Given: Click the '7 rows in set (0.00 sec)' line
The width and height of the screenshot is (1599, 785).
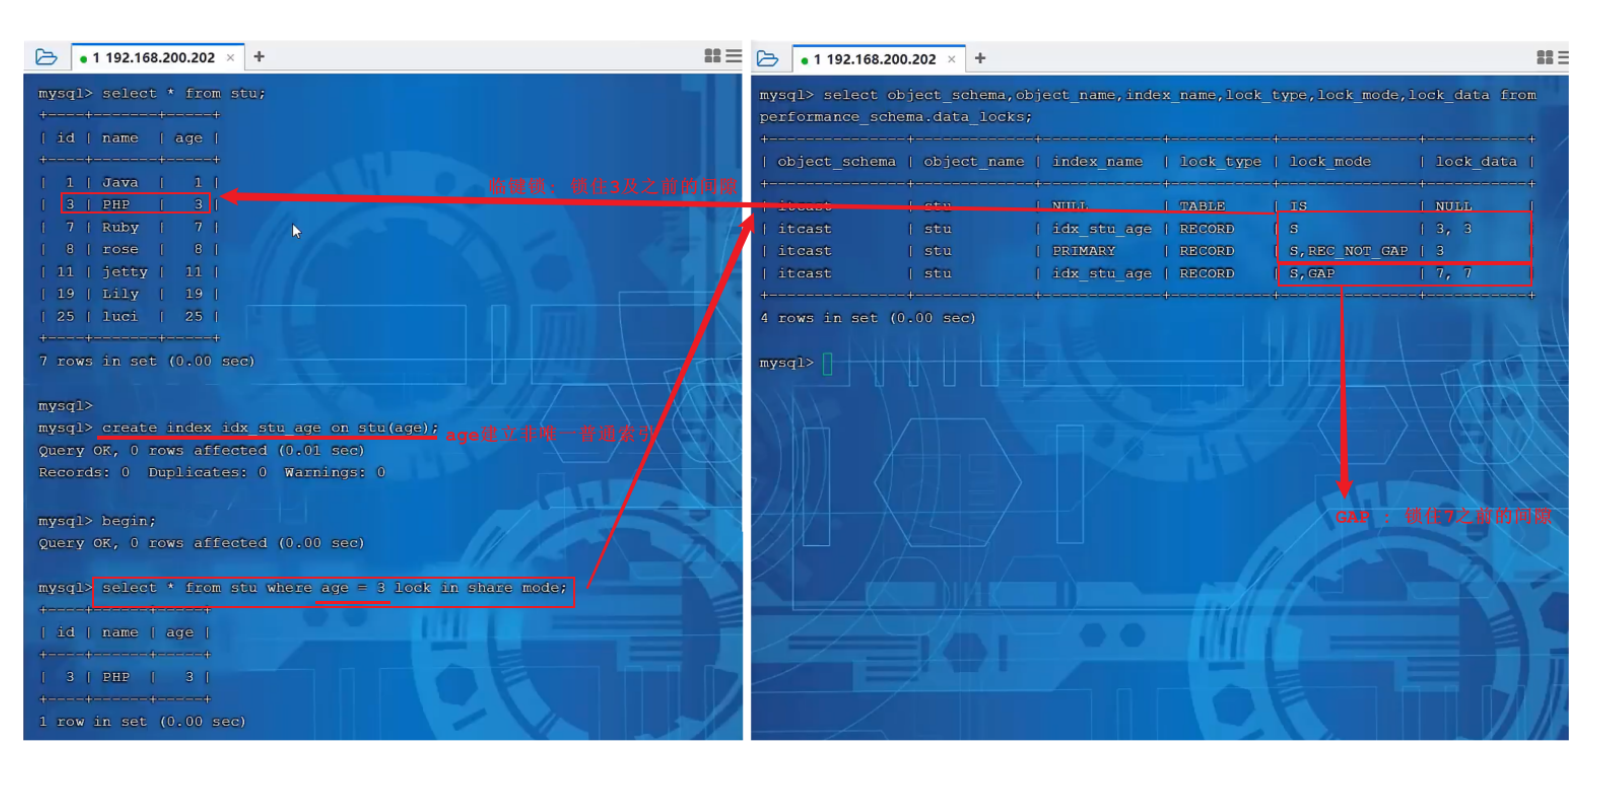Looking at the screenshot, I should tap(147, 361).
